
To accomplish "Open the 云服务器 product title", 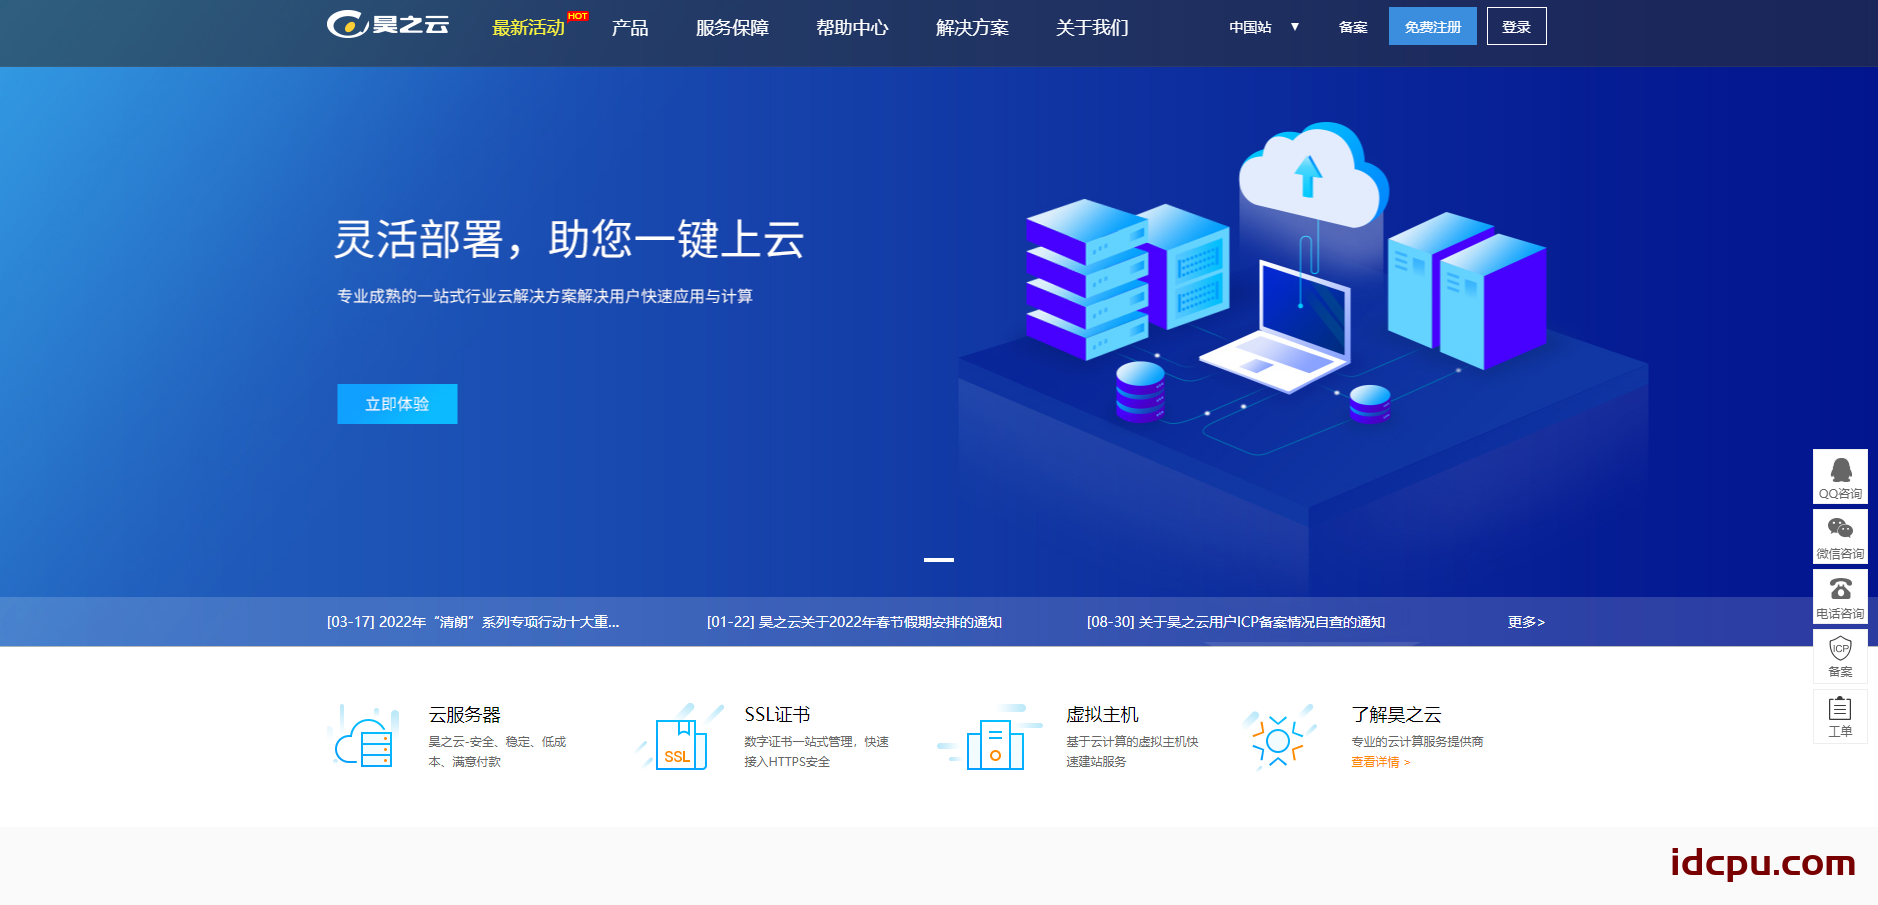I will (465, 715).
